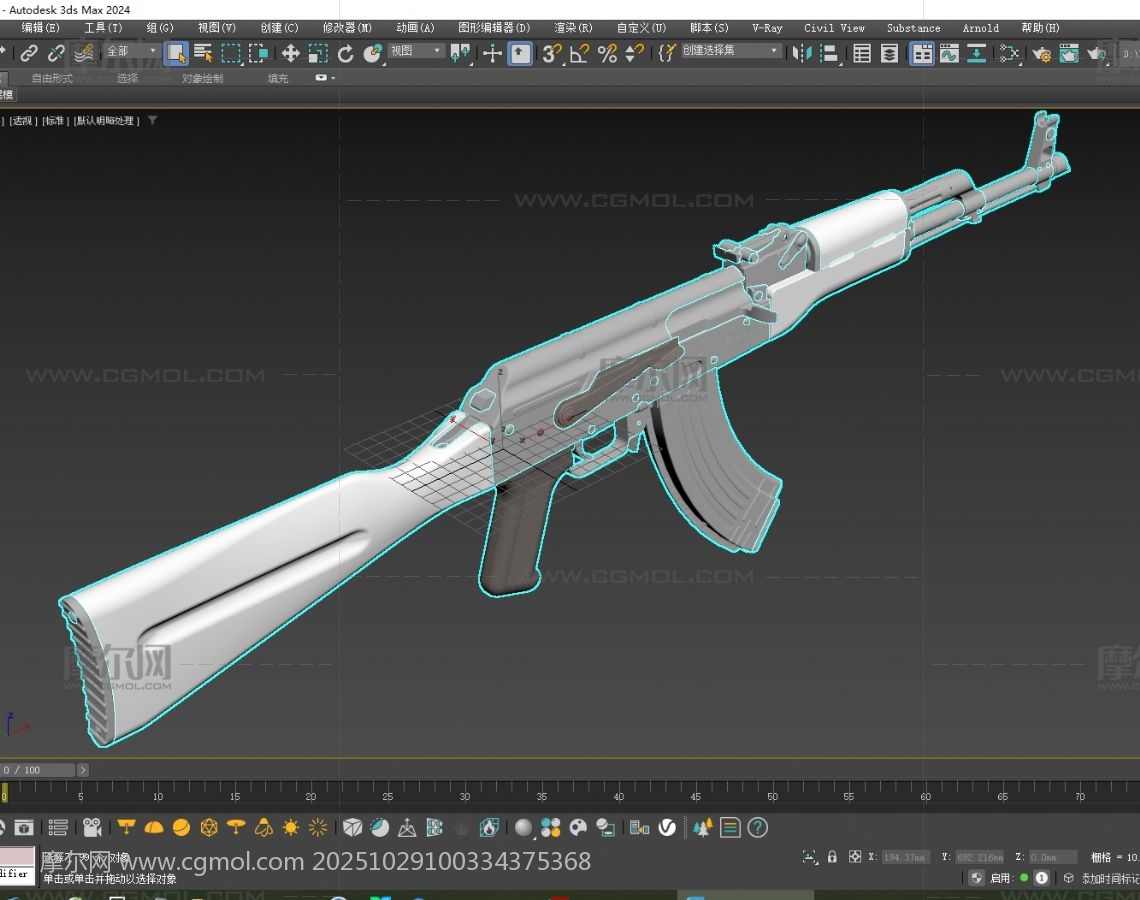Toggle Percent Snap
This screenshot has width=1140, height=900.
[x=607, y=54]
